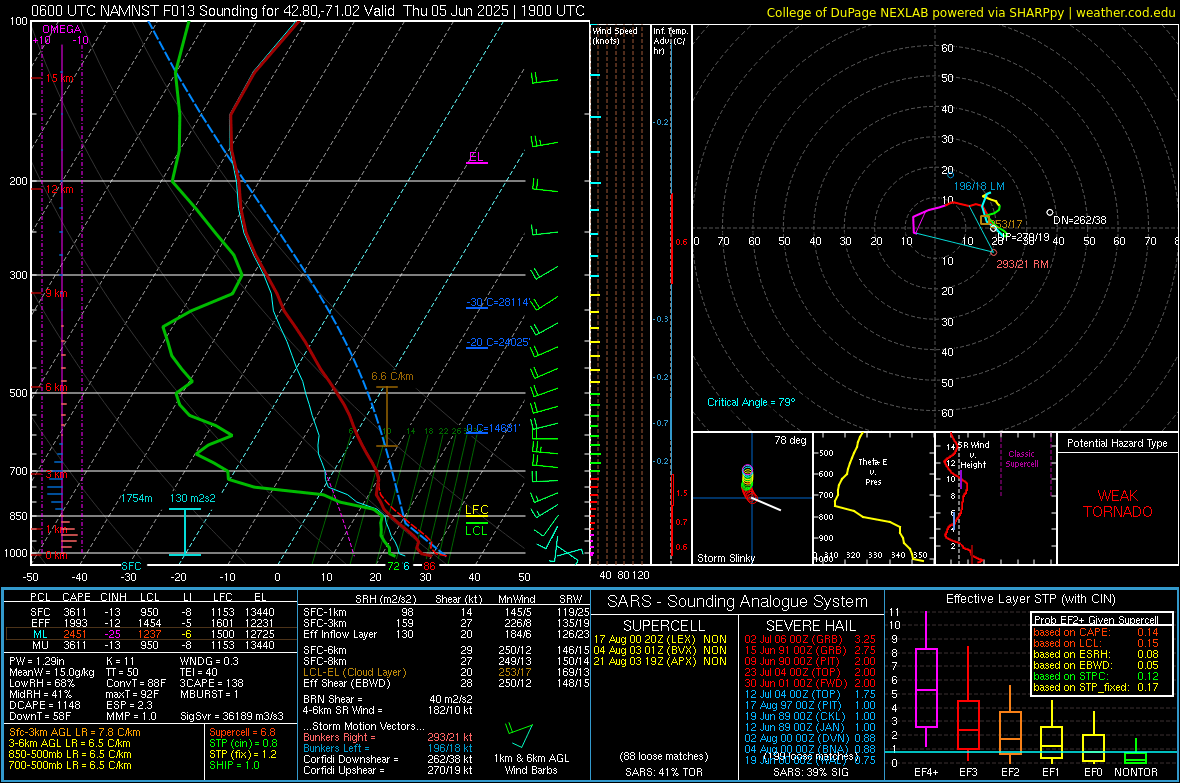Click the Bunkers Right = 293/21 kt line
Viewport: 1180px width, 783px height.
tap(388, 737)
